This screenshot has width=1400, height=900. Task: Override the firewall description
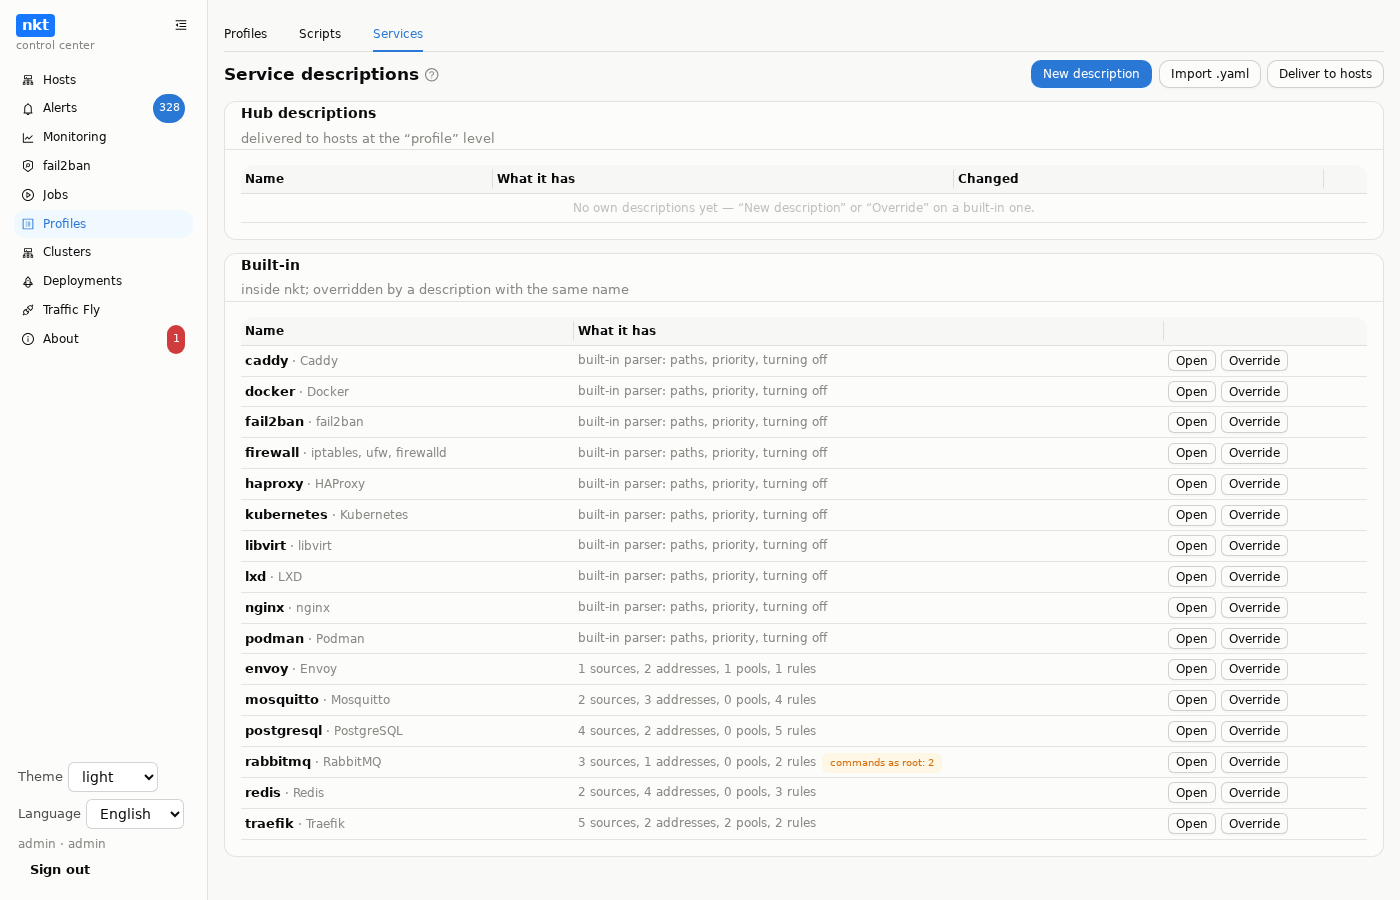pyautogui.click(x=1254, y=453)
